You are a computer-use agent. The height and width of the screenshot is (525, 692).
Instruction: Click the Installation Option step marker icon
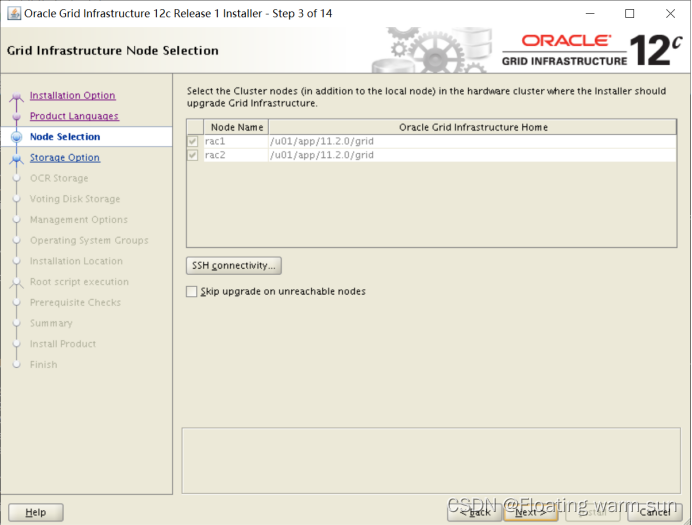17,96
